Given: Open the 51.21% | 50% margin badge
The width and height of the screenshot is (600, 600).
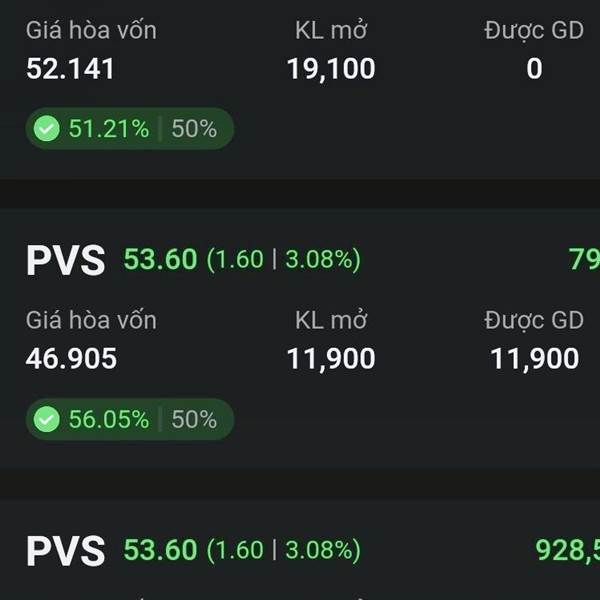Looking at the screenshot, I should pyautogui.click(x=130, y=129).
